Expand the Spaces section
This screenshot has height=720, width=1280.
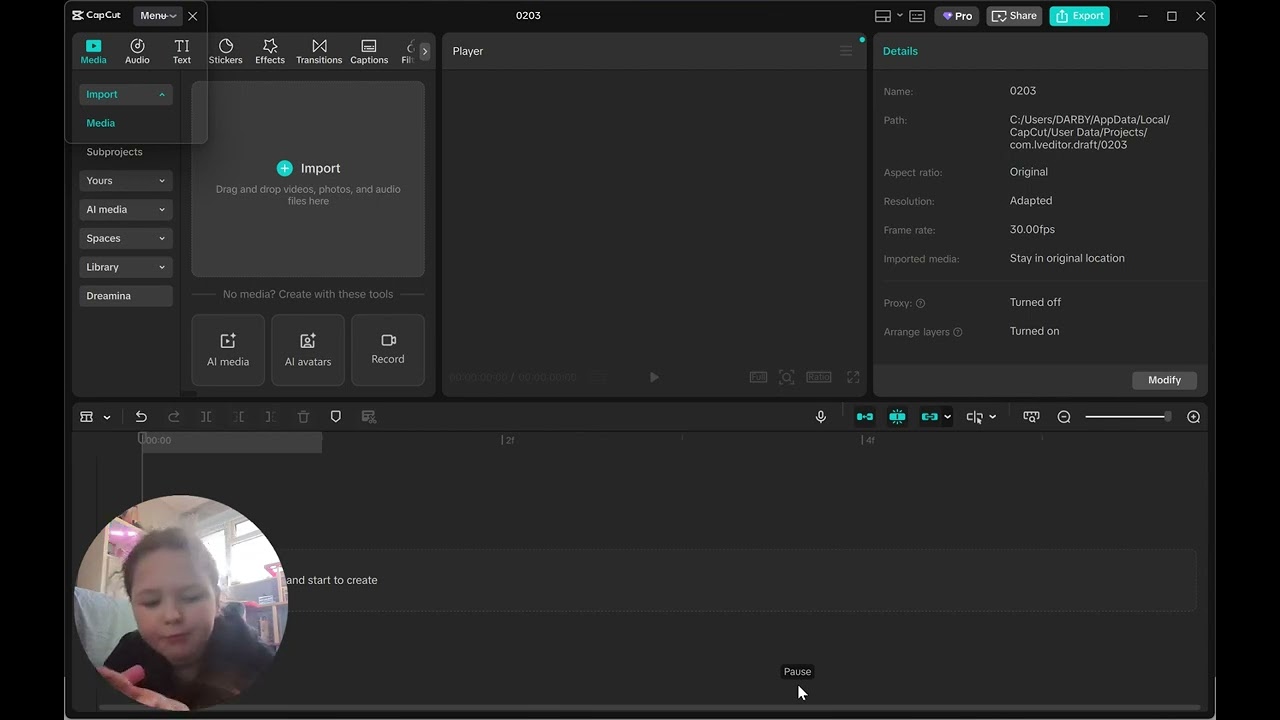pyautogui.click(x=126, y=238)
